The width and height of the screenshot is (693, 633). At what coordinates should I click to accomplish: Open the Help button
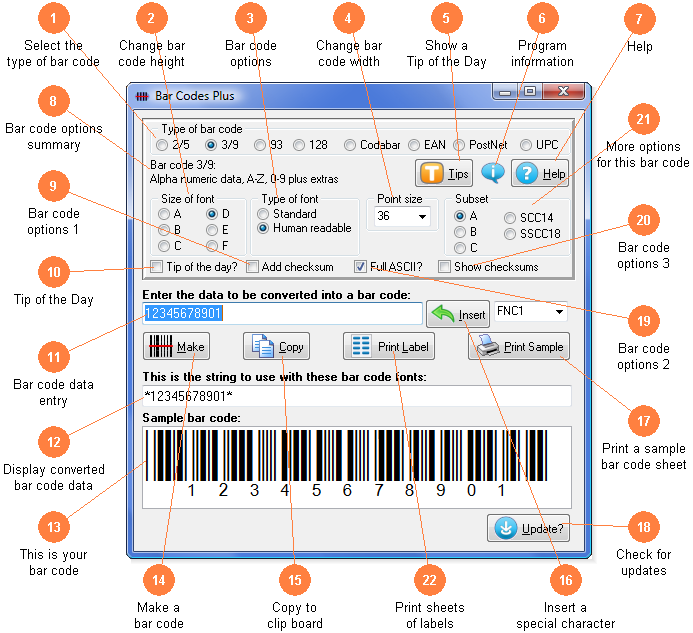(x=540, y=173)
